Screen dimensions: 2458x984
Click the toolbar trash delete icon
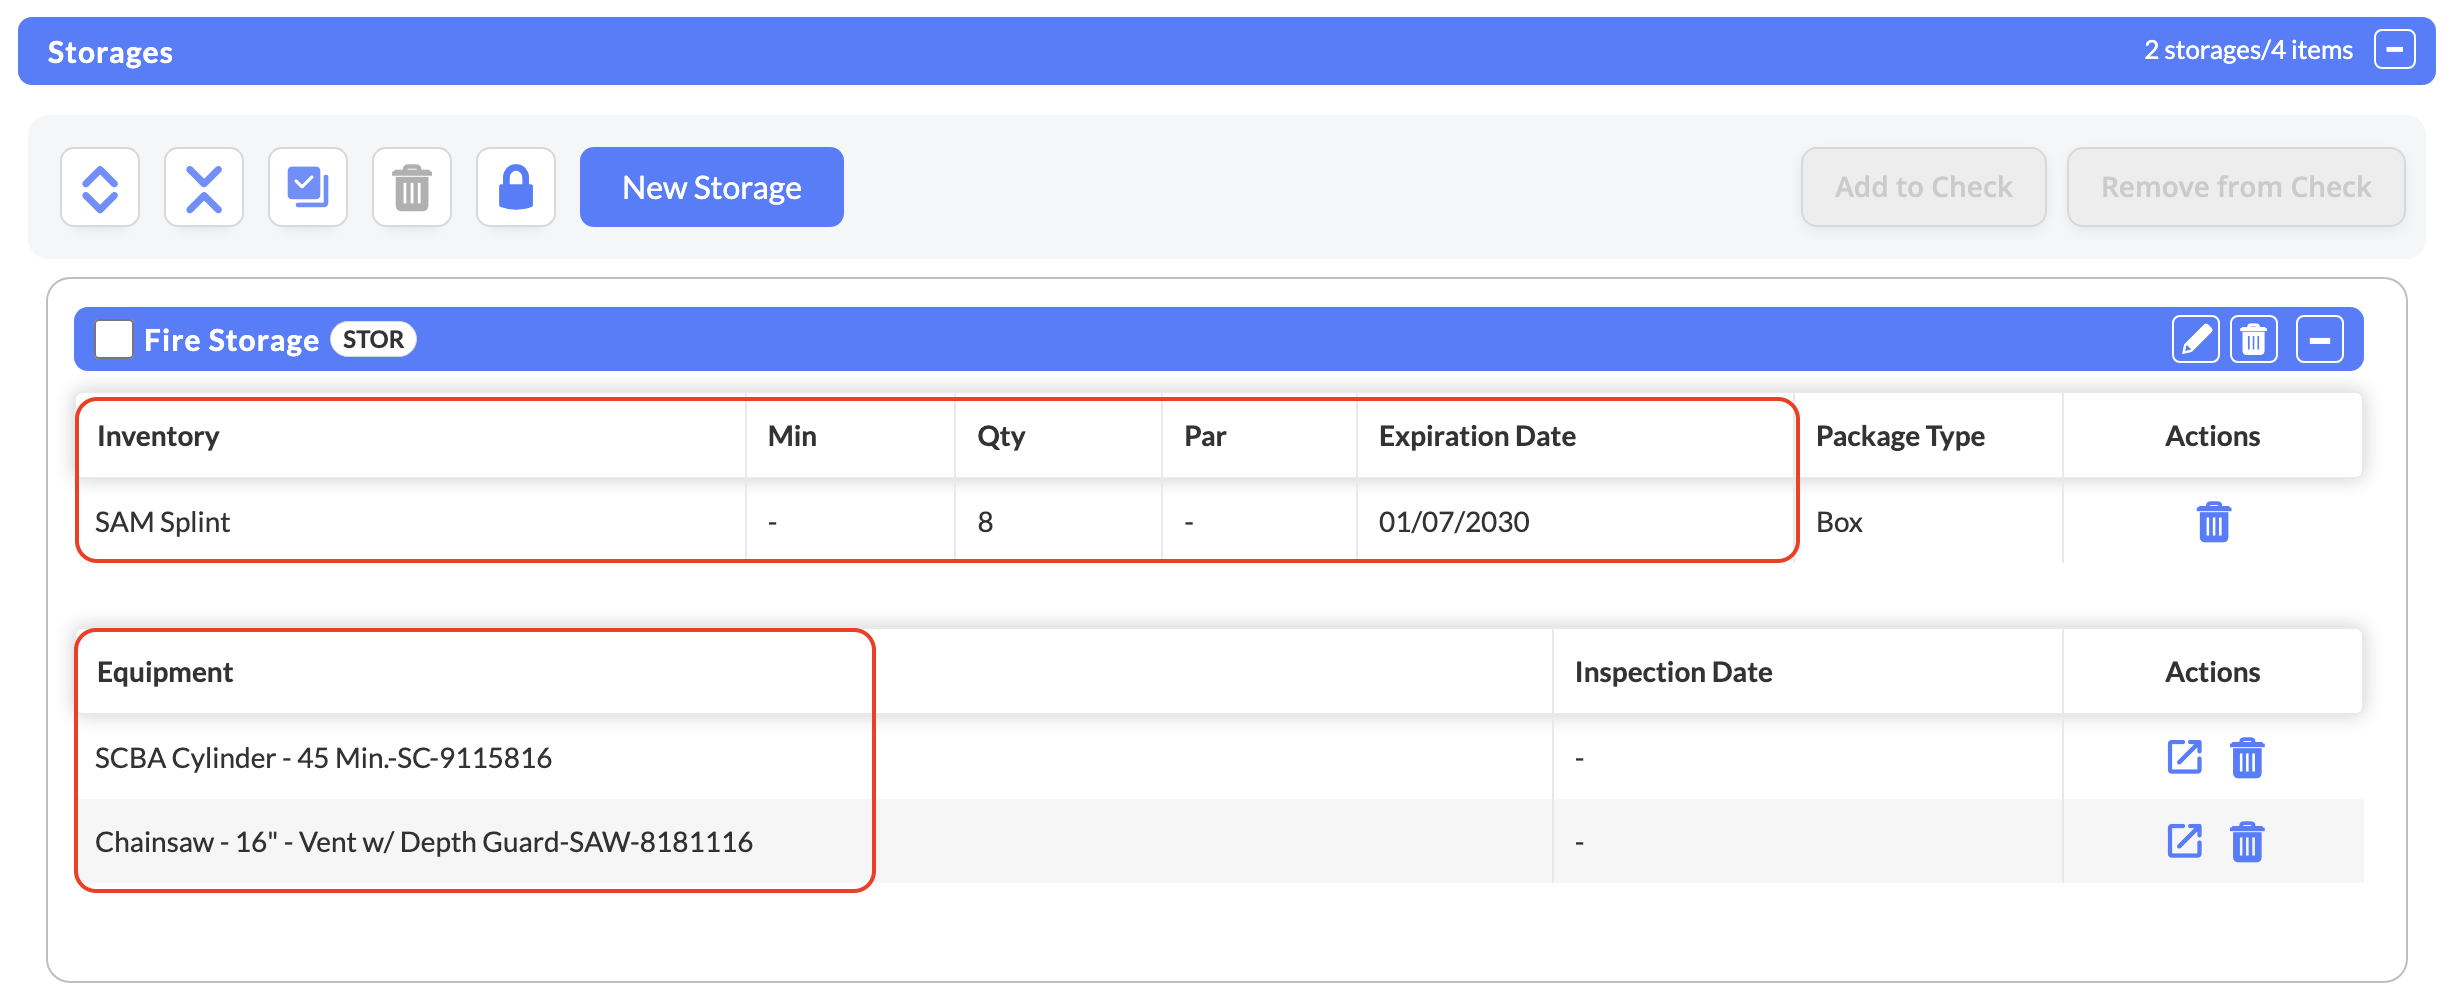pyautogui.click(x=412, y=188)
